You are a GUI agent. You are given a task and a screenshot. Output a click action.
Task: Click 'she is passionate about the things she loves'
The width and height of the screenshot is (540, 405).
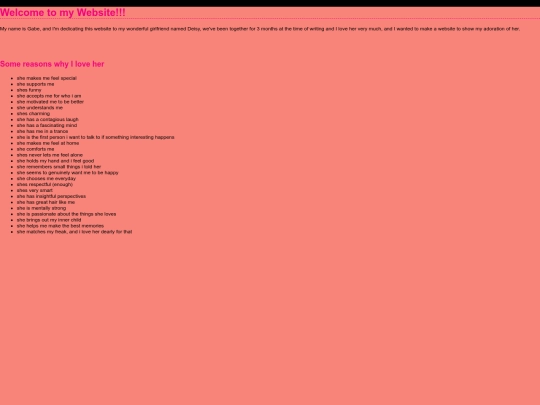coord(67,214)
